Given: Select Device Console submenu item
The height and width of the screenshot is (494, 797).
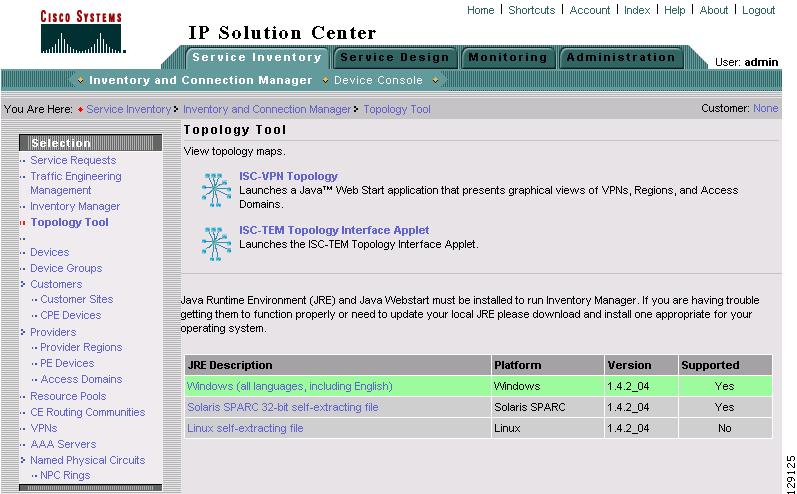Looking at the screenshot, I should (x=378, y=80).
